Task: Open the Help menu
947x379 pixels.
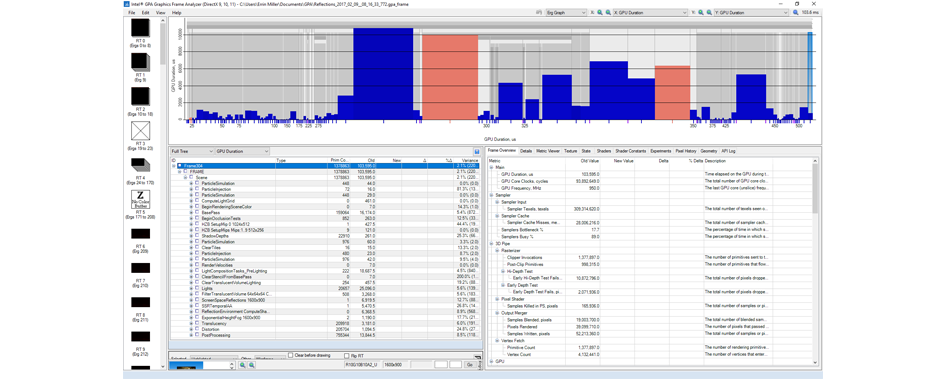Action: tap(176, 13)
